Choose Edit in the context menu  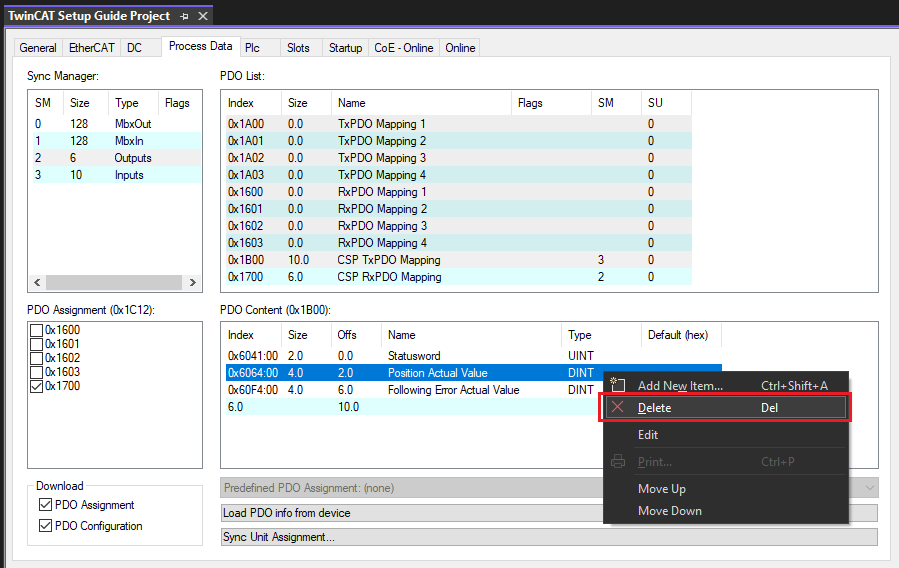pyautogui.click(x=726, y=434)
